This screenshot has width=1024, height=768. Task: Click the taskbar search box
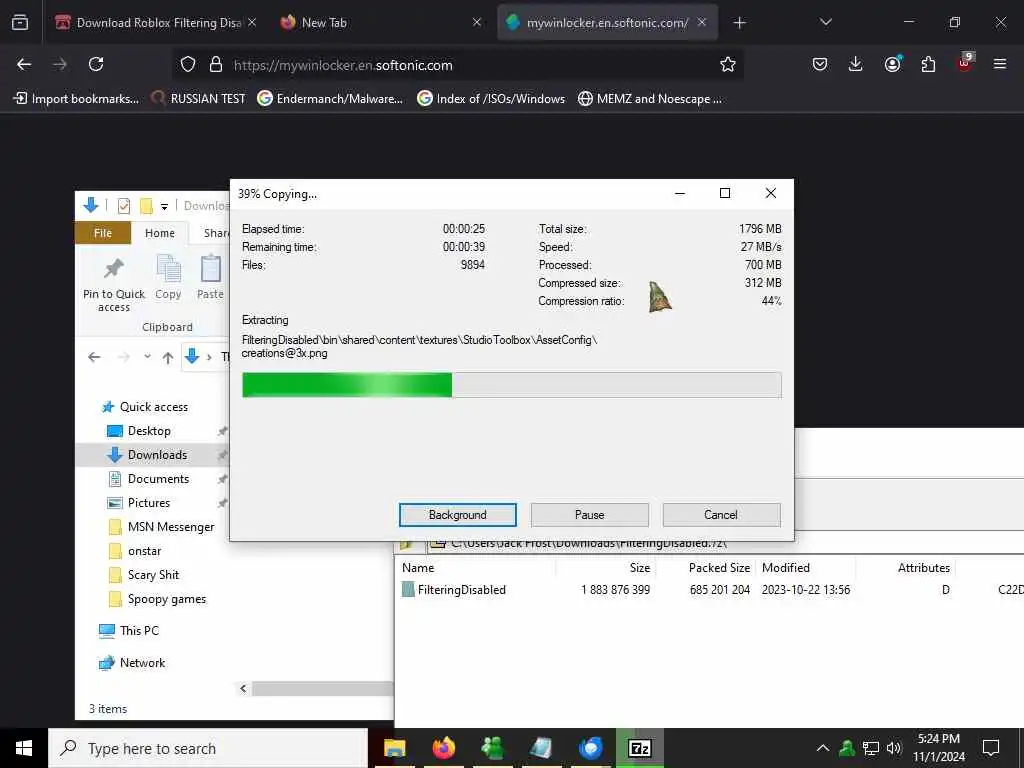[x=208, y=748]
